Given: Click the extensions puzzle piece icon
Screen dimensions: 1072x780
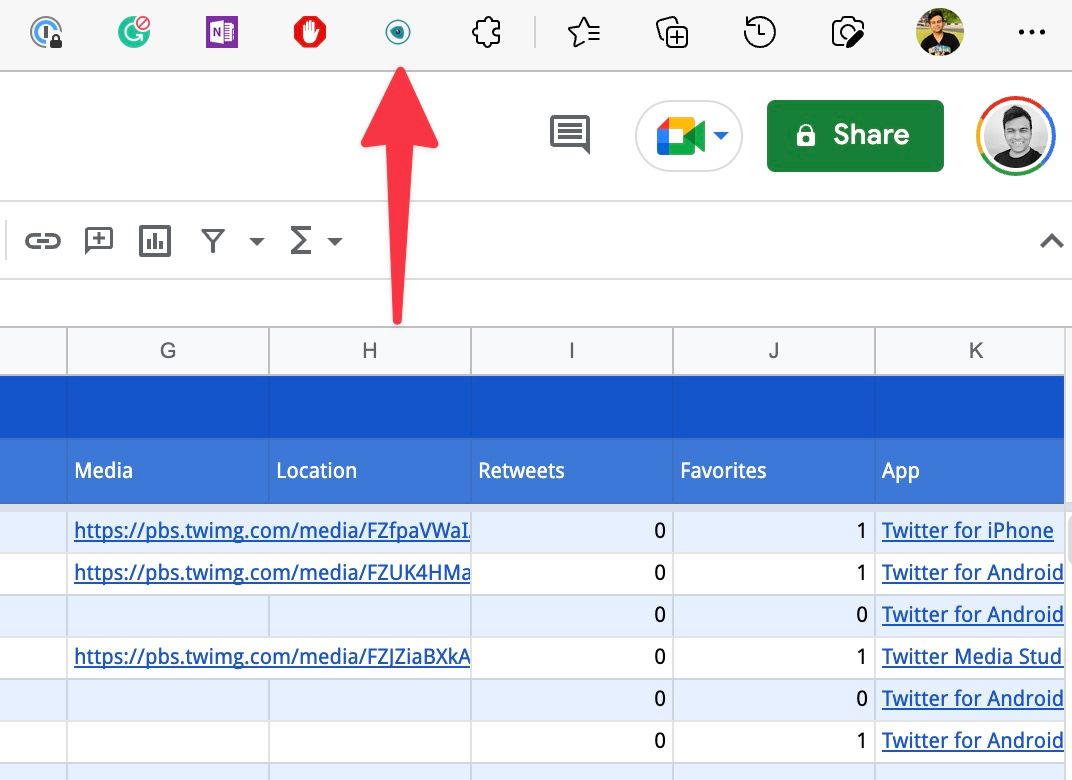Looking at the screenshot, I should pyautogui.click(x=485, y=32).
